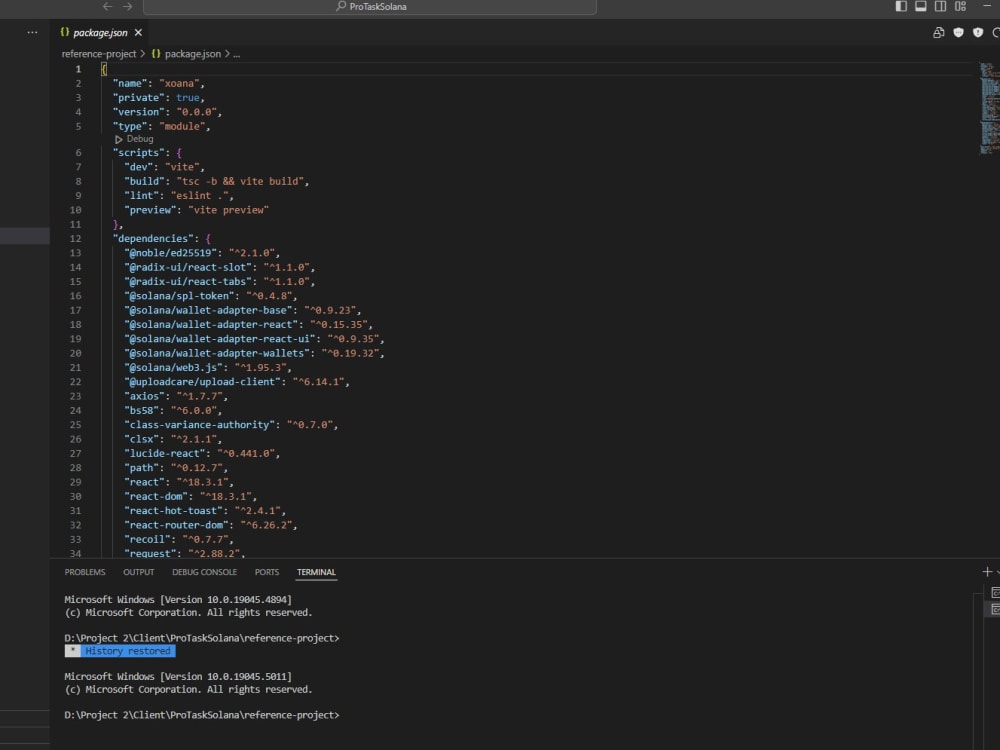Click the "private": true line
Screen dimensions: 1000x750
point(159,98)
